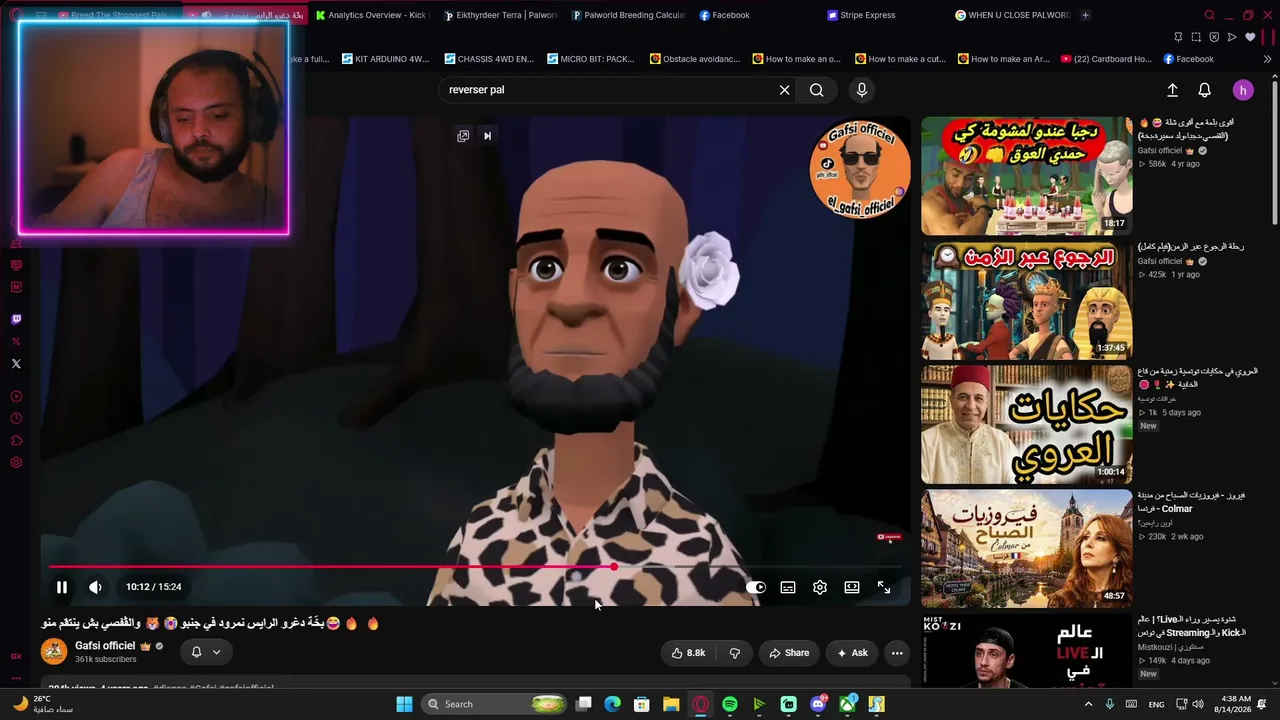This screenshot has height=720, width=1280.
Task: Open Discord from taskbar
Action: coord(818,704)
